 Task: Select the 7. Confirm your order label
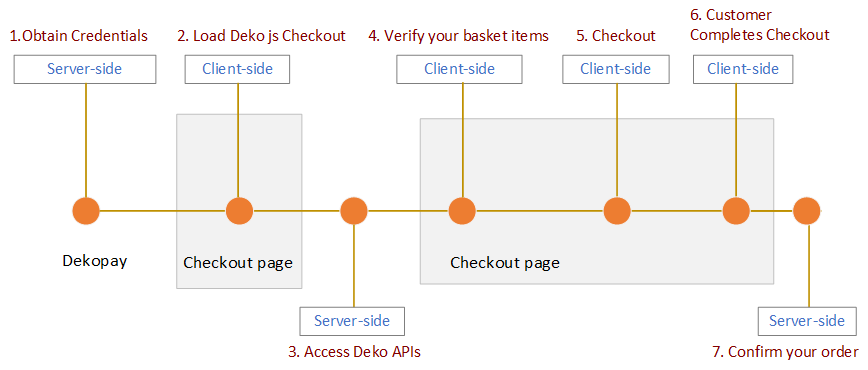tap(785, 351)
